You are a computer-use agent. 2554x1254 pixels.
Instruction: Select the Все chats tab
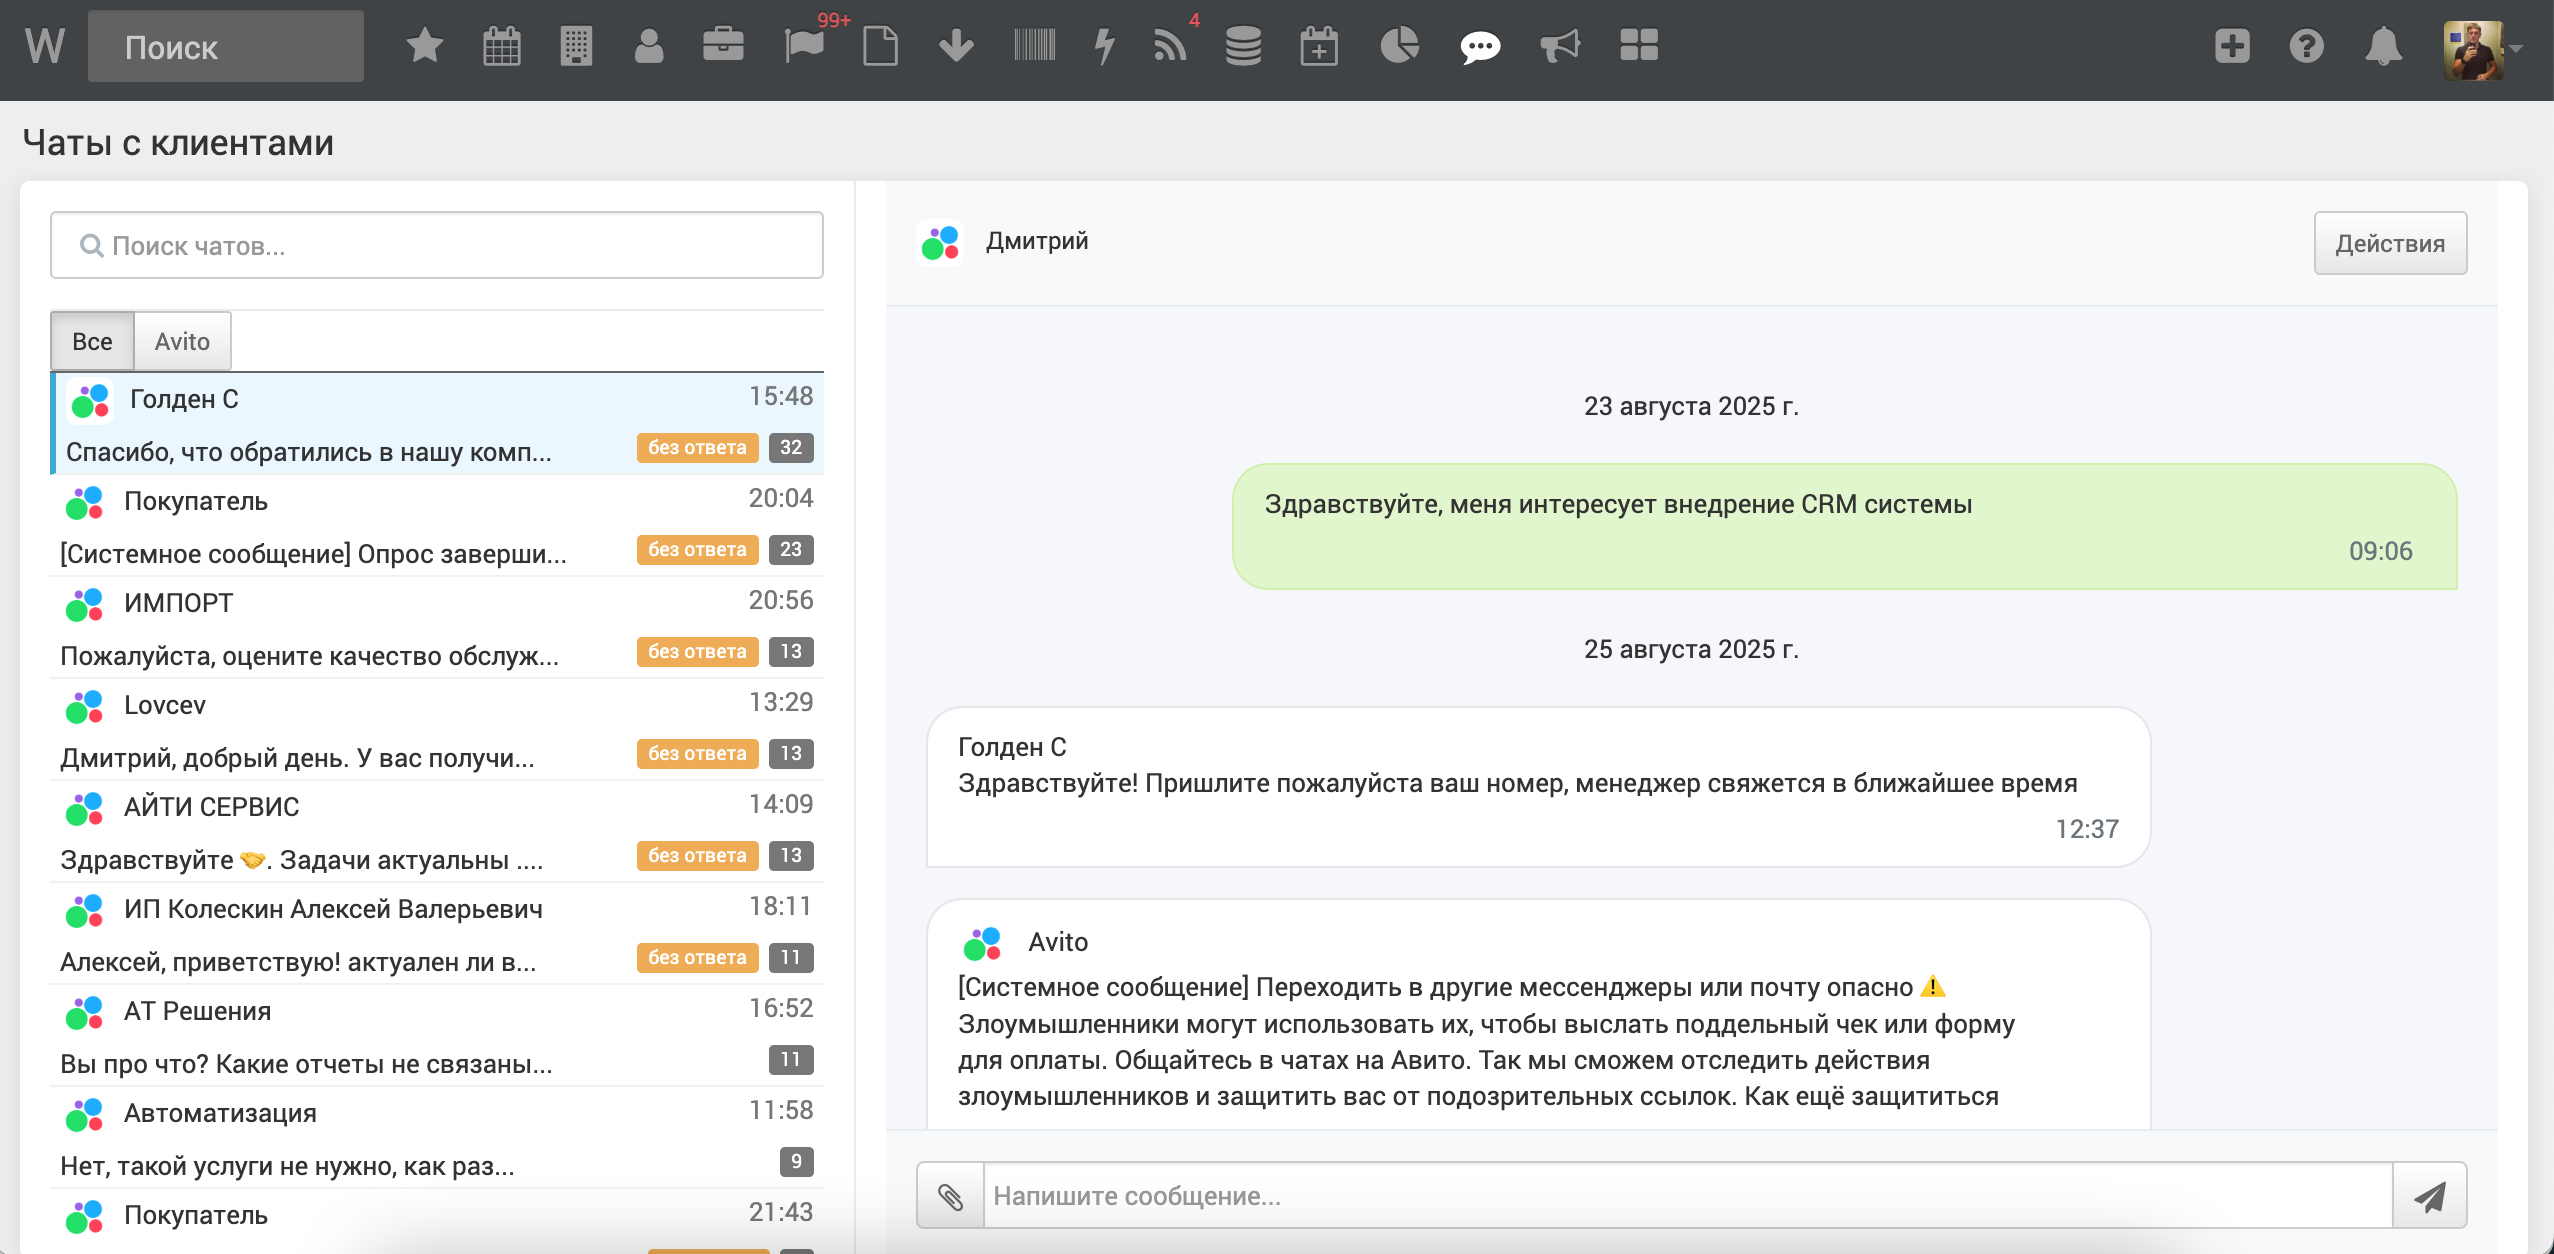click(92, 342)
